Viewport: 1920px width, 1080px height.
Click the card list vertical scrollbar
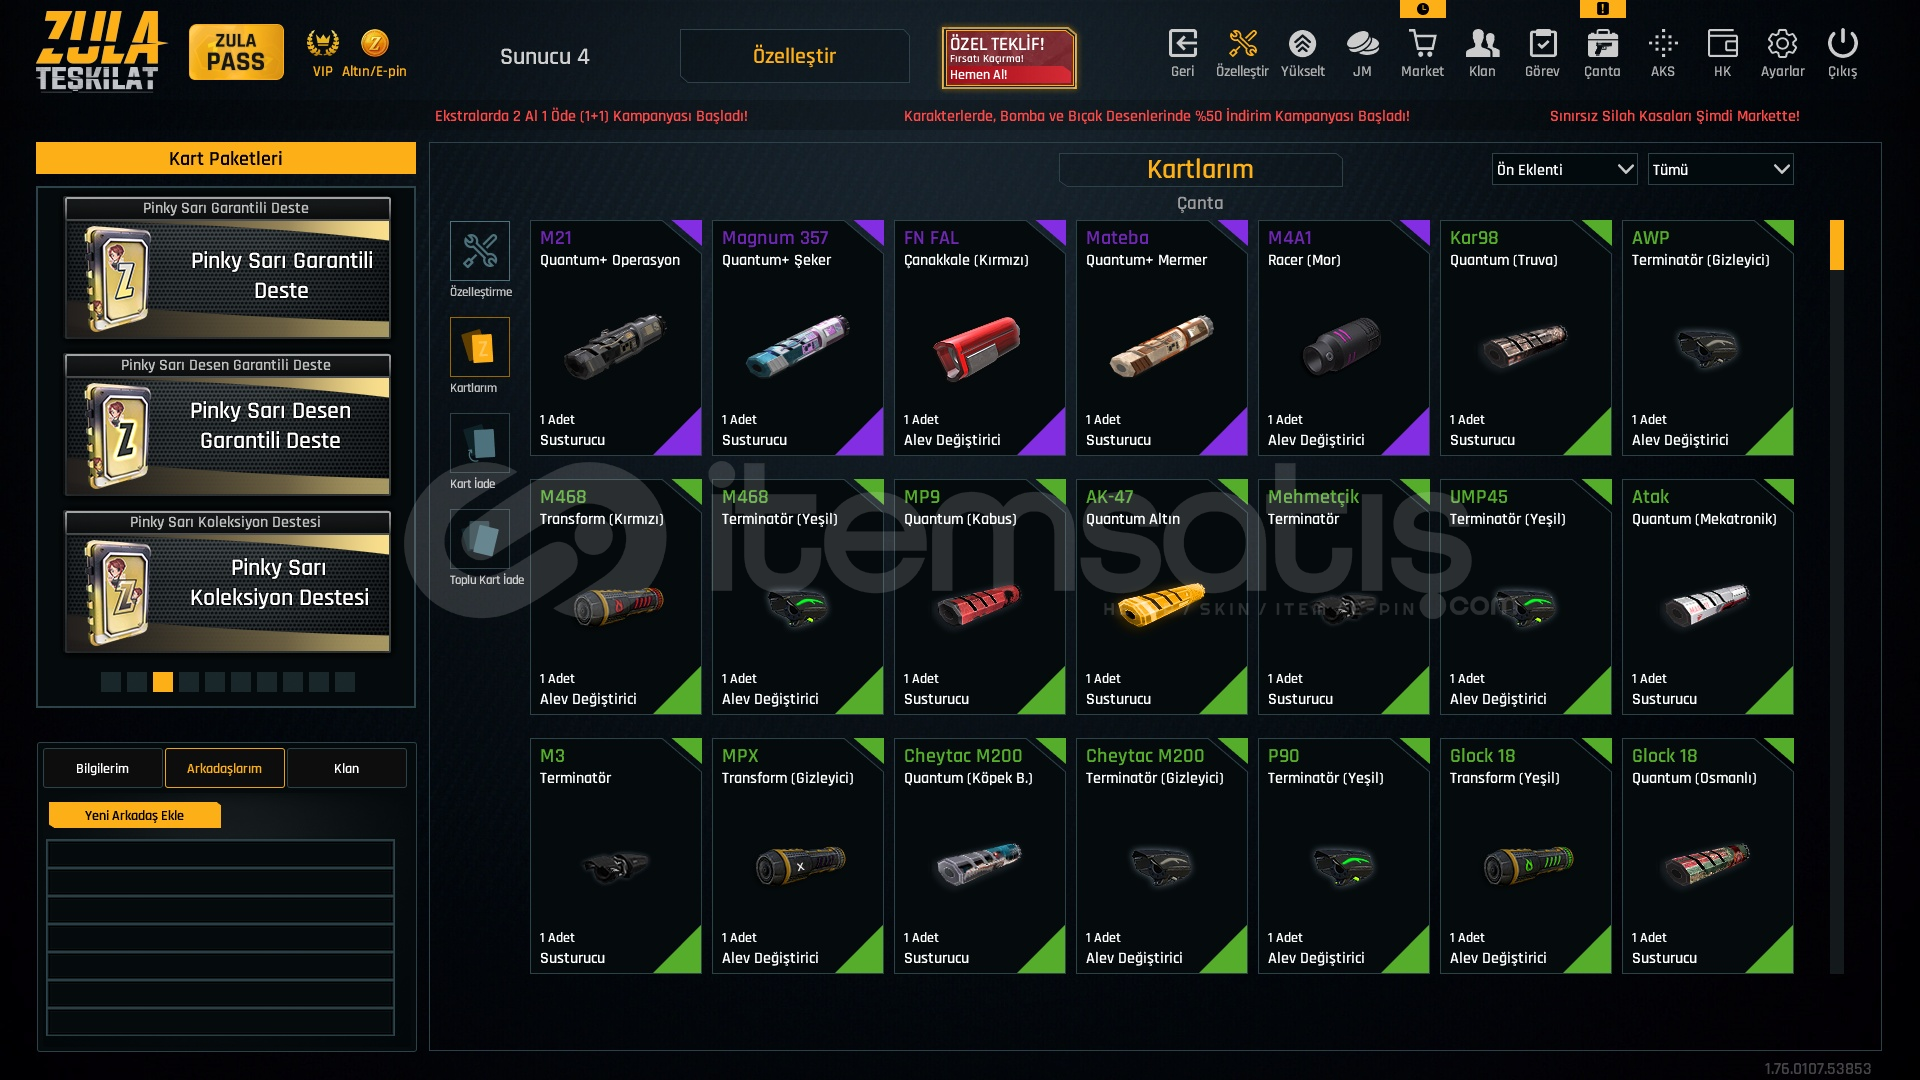coord(1837,597)
